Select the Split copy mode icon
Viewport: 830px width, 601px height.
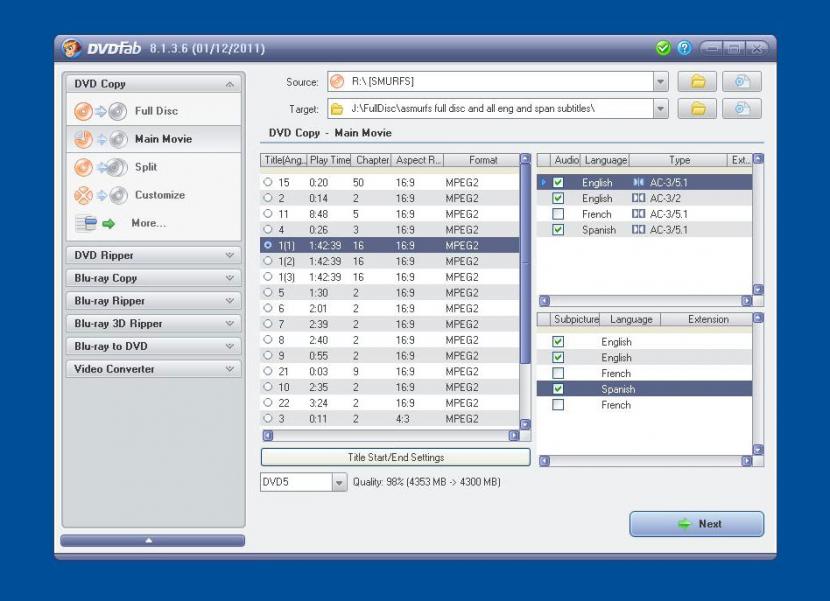101,167
